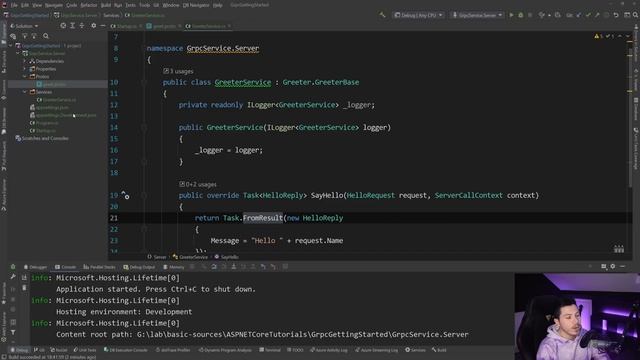
Task: Click the '3 usages' code lens link
Action: click(x=178, y=71)
